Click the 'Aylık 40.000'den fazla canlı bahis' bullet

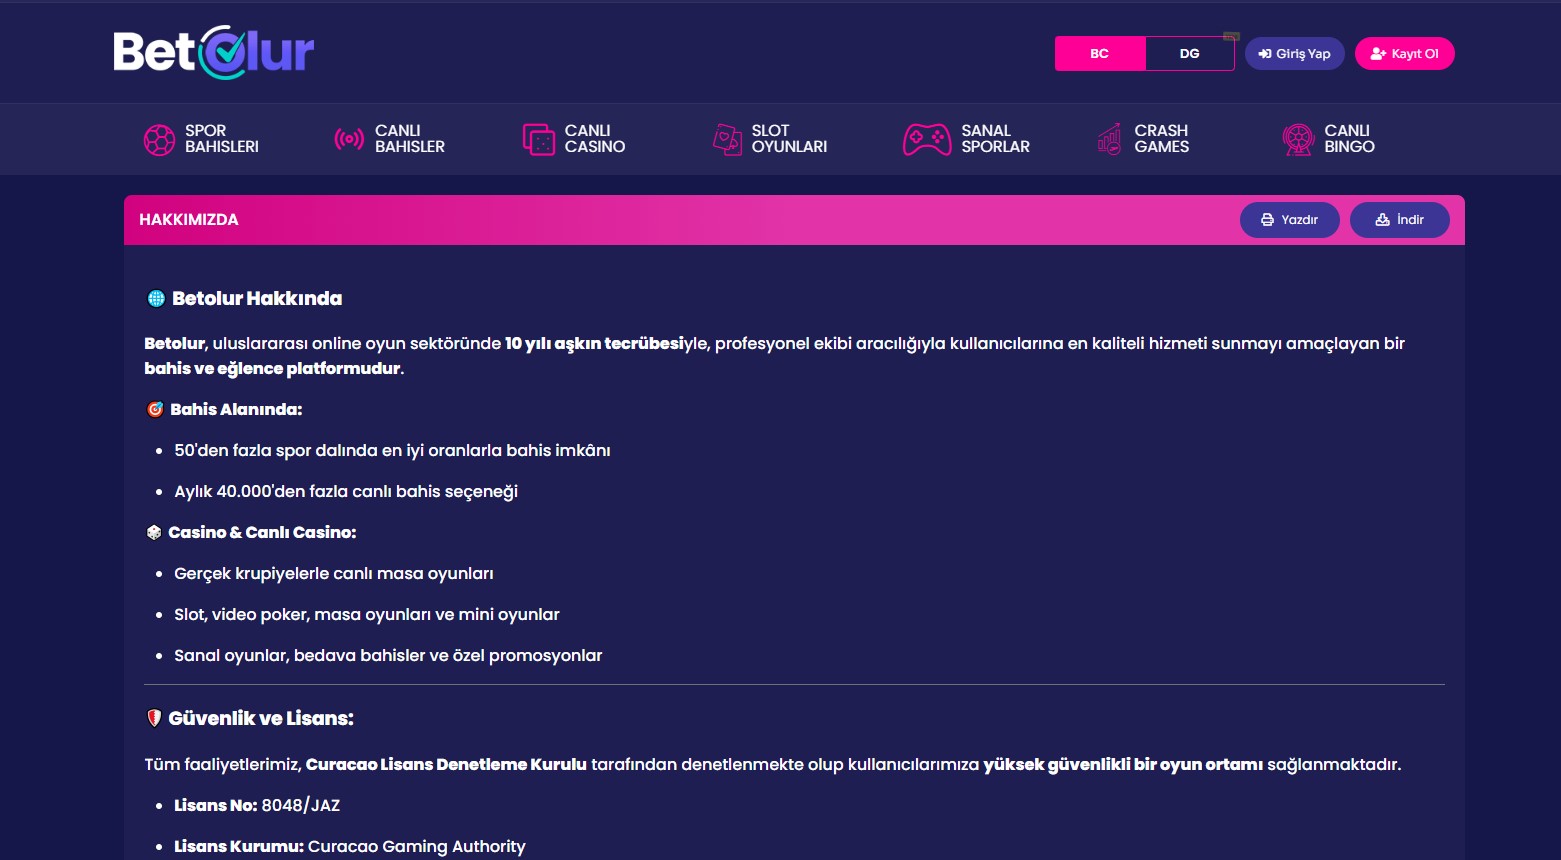pos(346,491)
